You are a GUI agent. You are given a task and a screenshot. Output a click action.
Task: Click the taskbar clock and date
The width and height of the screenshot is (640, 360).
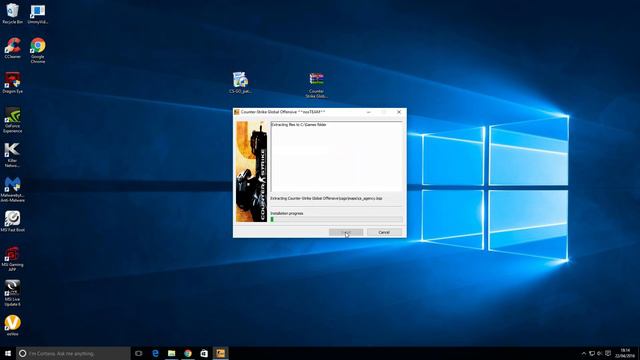click(625, 353)
